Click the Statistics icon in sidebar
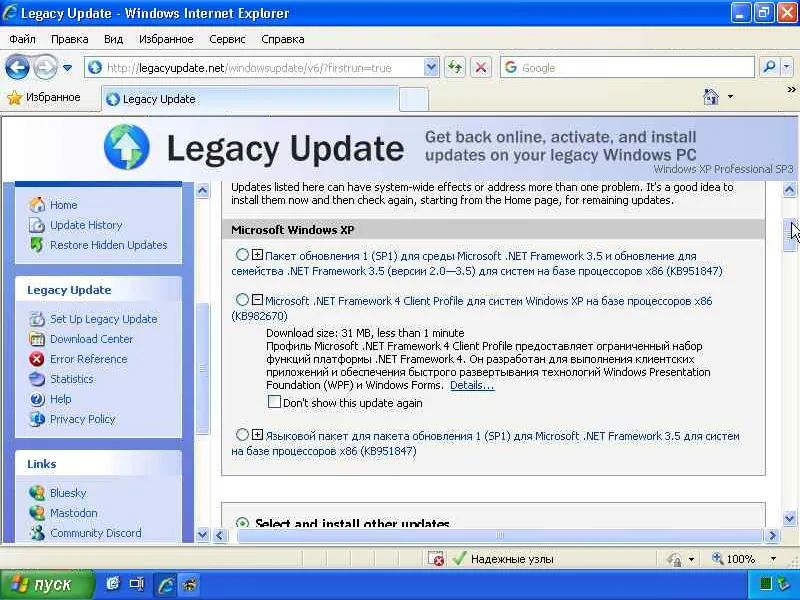 coord(37,379)
